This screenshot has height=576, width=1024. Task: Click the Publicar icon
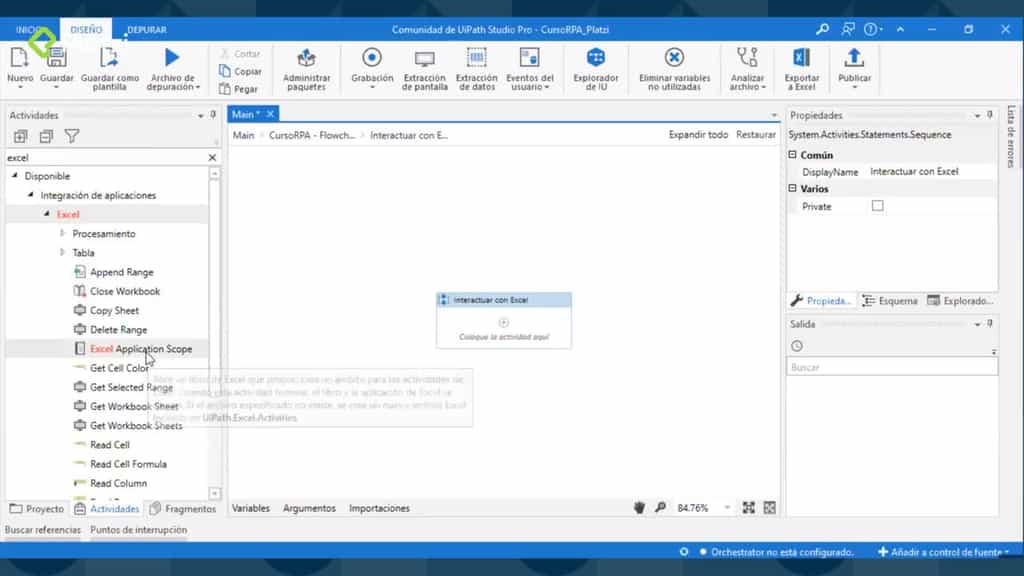click(854, 58)
